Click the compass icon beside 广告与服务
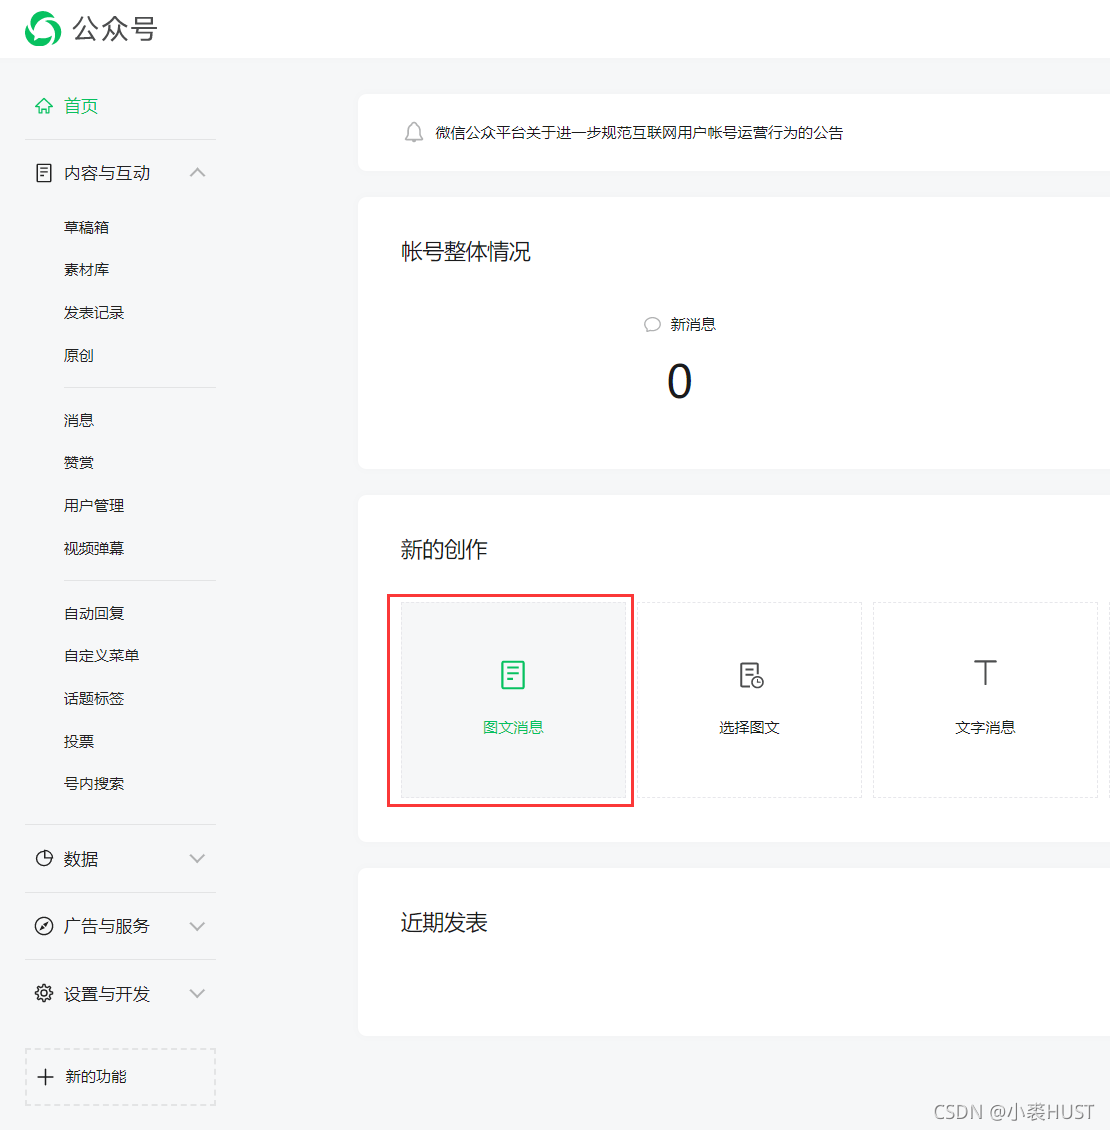 tap(44, 926)
